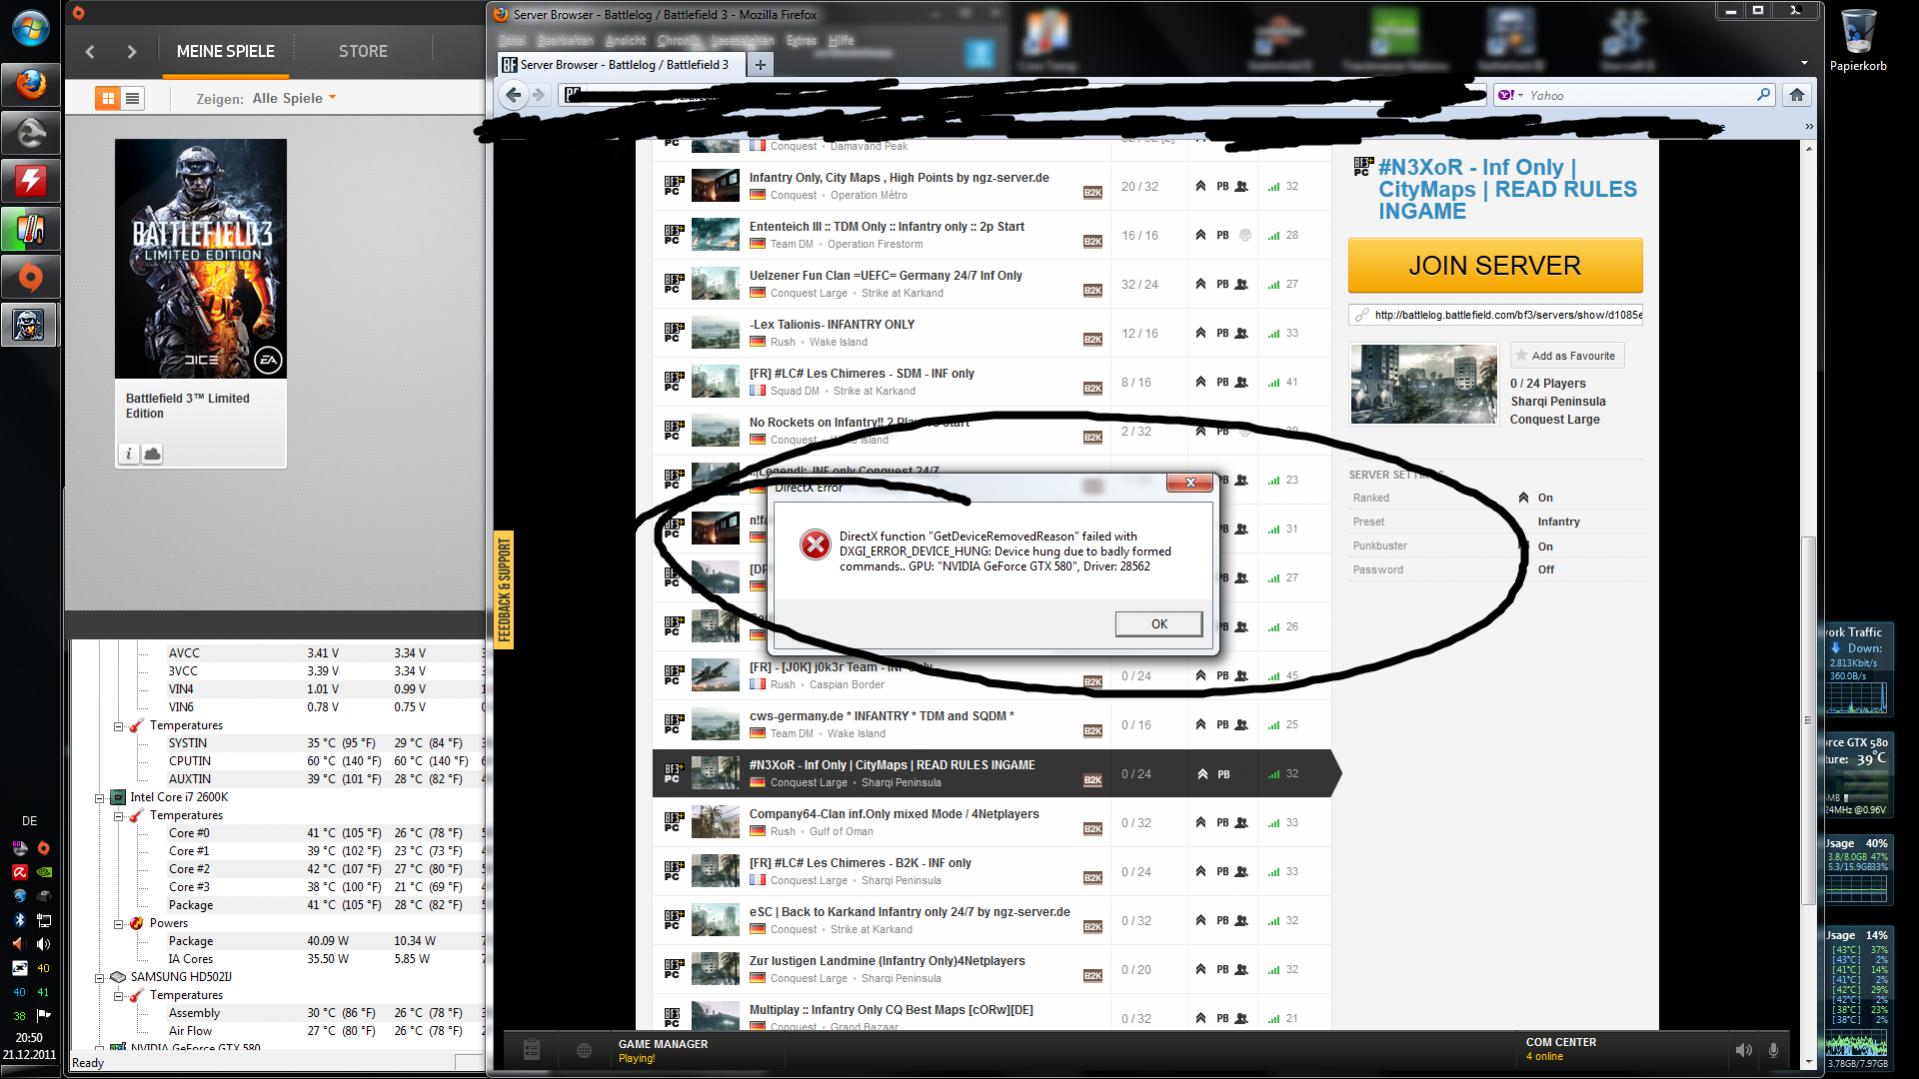Collapse the Powers node in HWMonitor
Viewport: 1919px width, 1079px height.
coord(118,924)
